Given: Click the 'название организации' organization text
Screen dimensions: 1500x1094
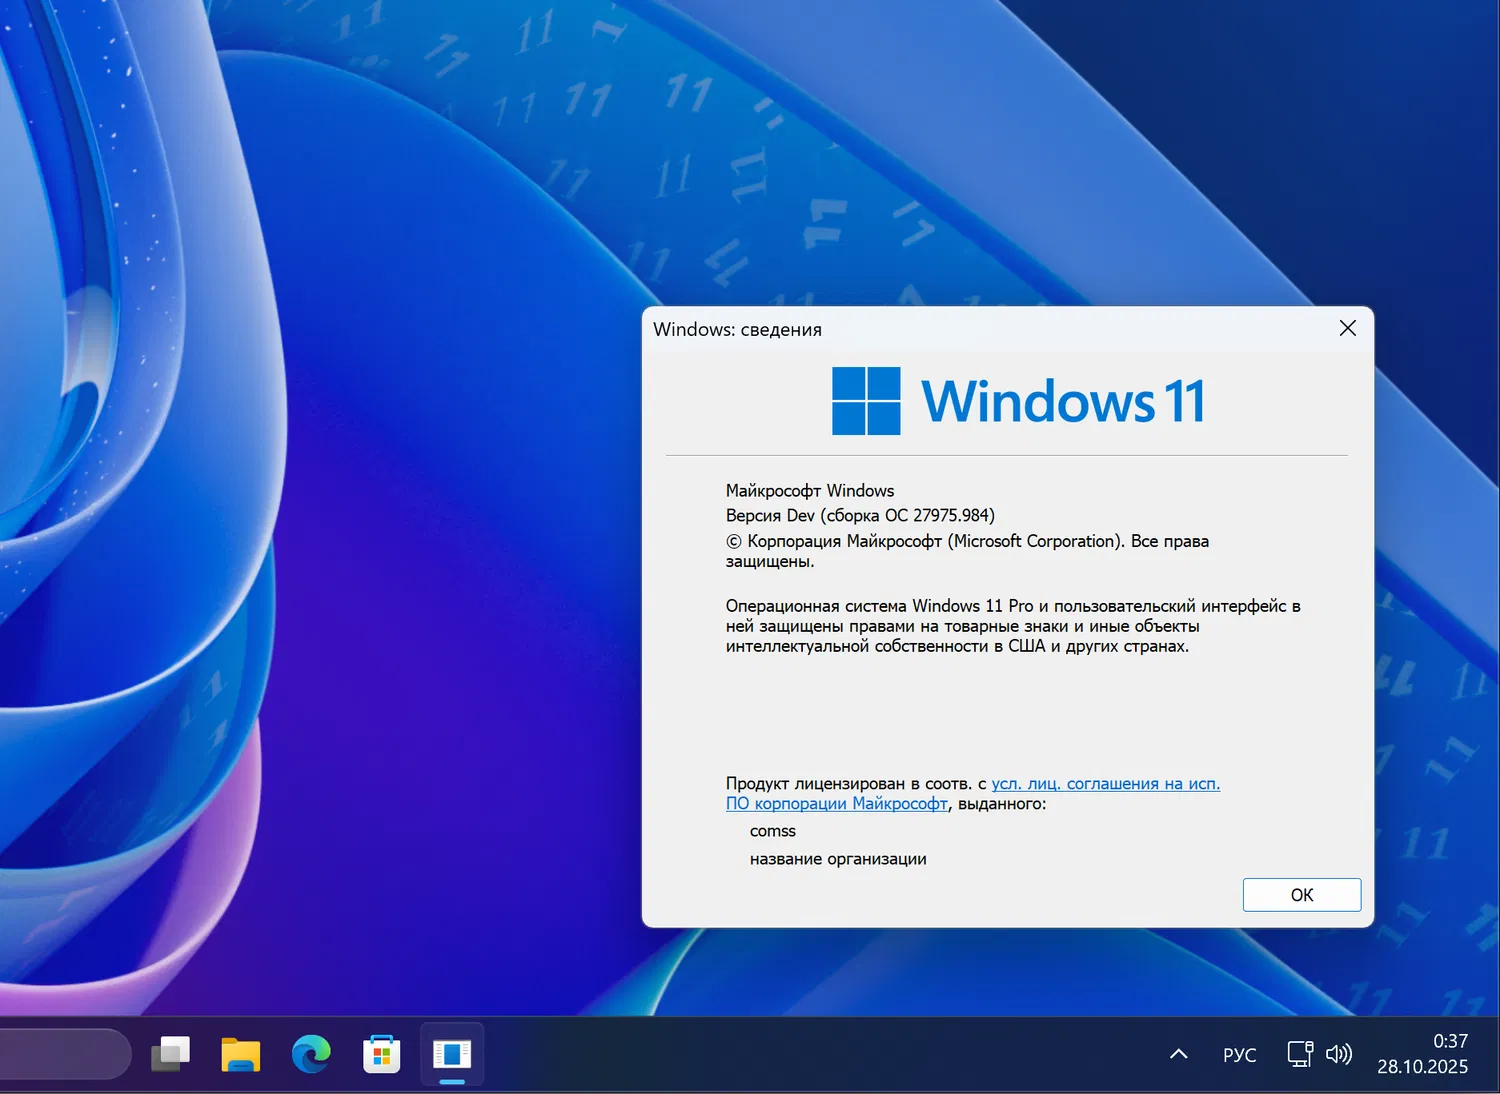Looking at the screenshot, I should pos(838,858).
